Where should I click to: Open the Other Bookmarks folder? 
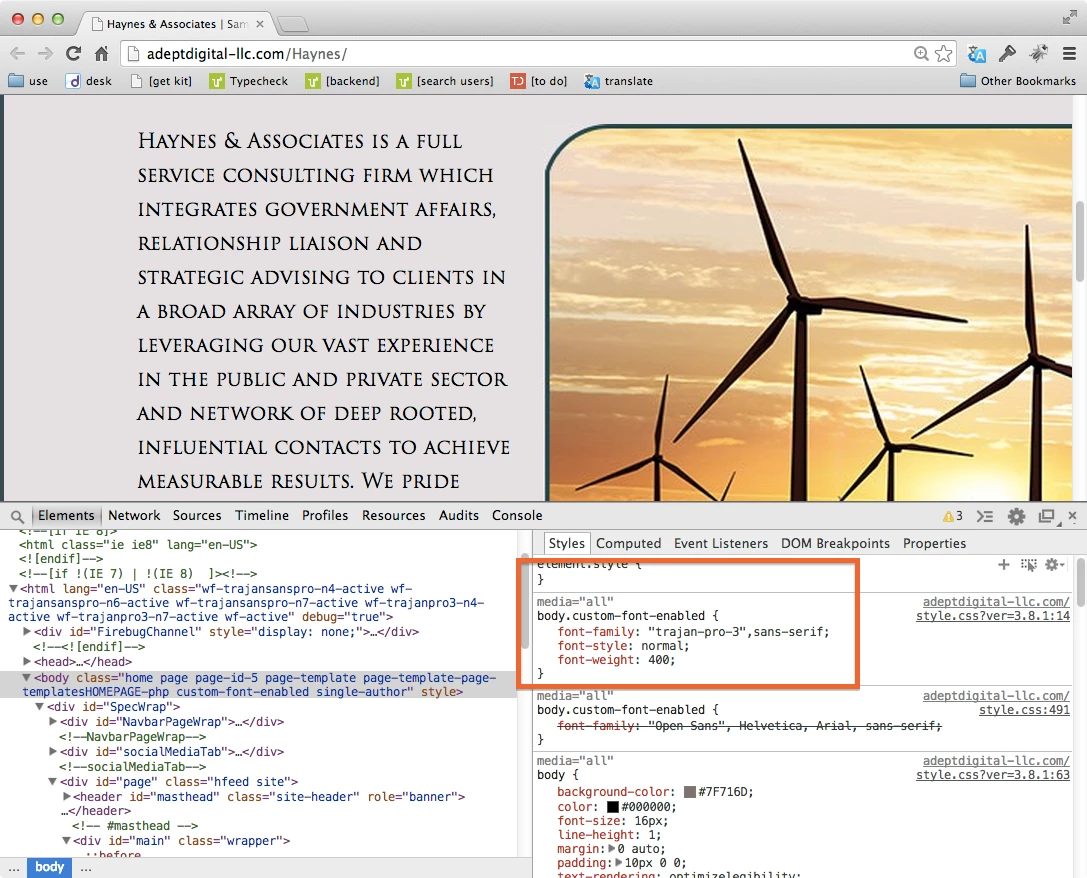point(1018,81)
